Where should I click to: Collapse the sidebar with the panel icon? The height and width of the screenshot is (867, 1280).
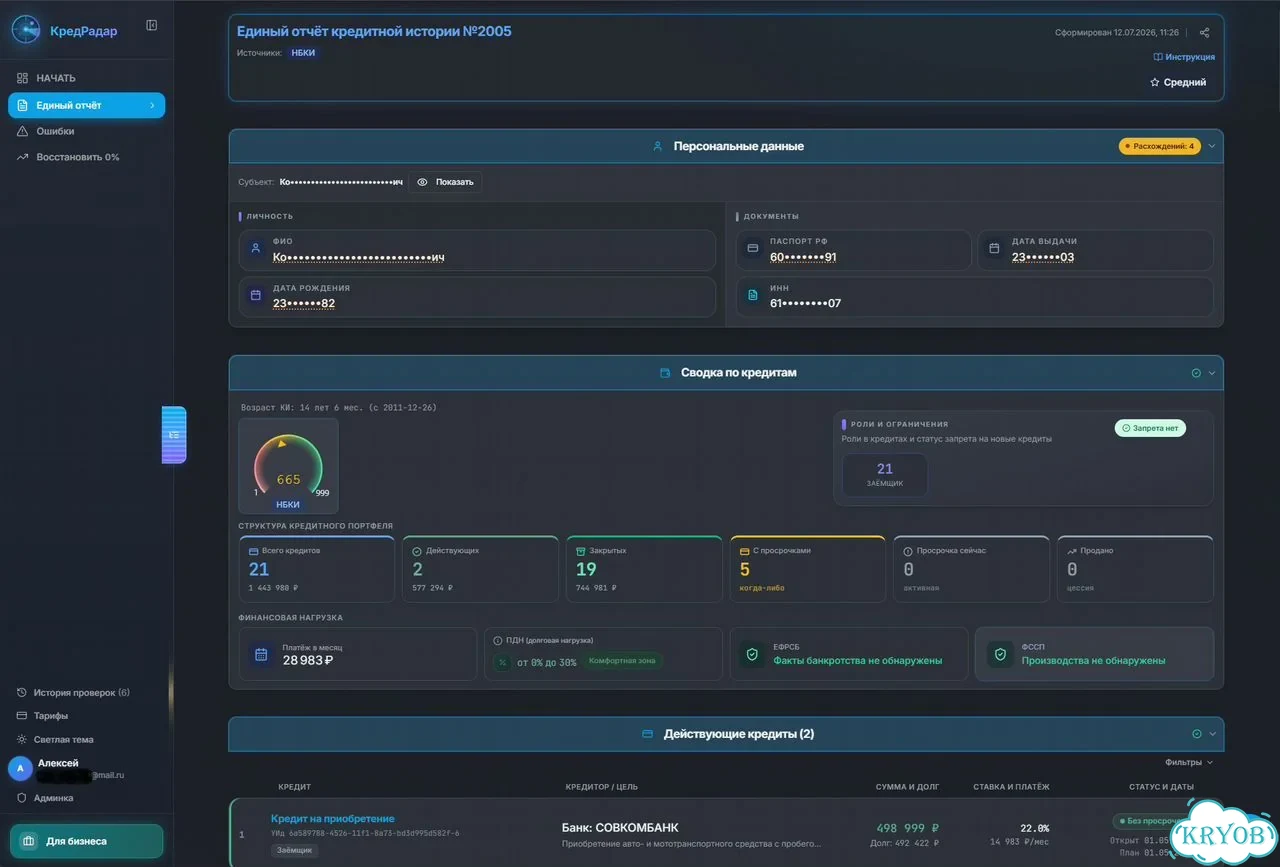(x=151, y=25)
